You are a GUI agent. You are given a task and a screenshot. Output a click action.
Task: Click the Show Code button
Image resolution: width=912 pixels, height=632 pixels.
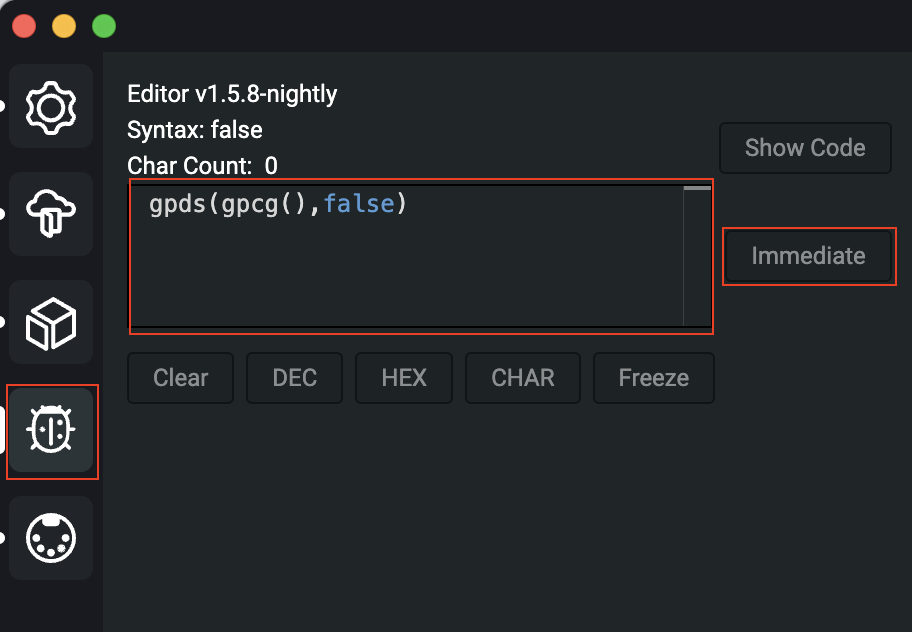click(x=805, y=148)
